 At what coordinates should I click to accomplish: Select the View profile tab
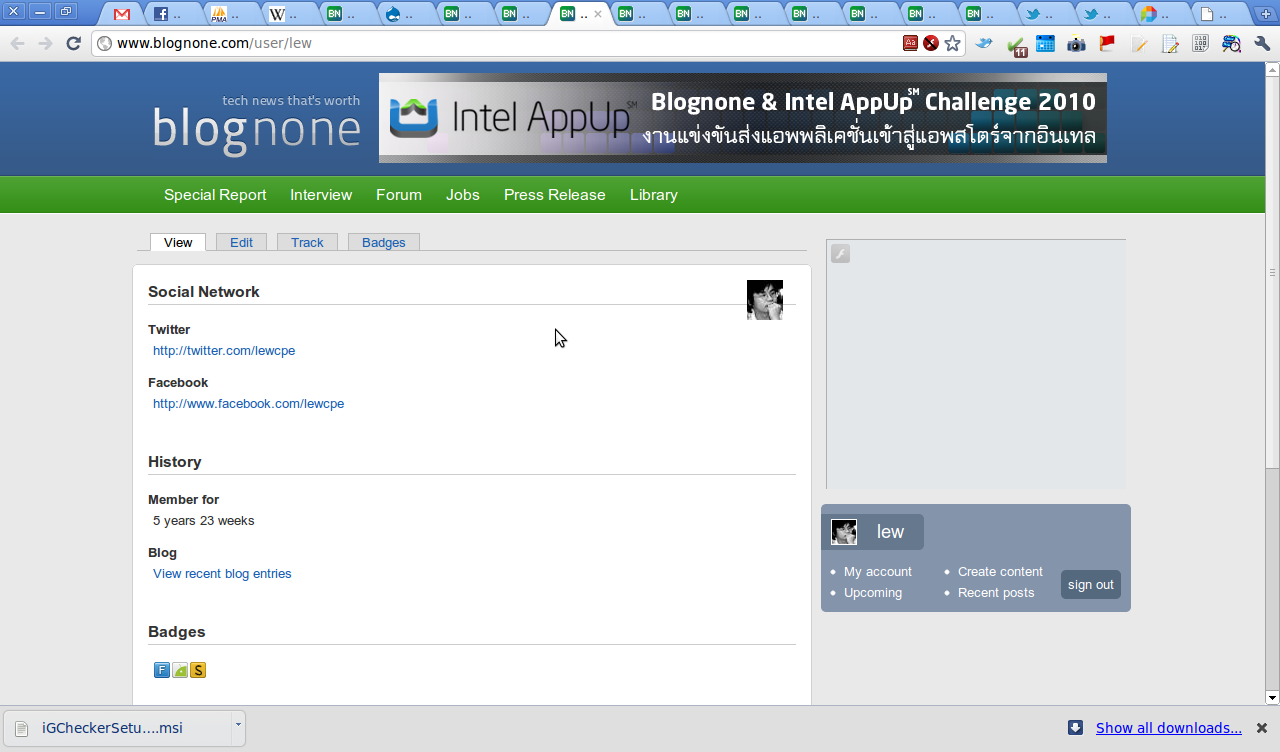pos(178,242)
